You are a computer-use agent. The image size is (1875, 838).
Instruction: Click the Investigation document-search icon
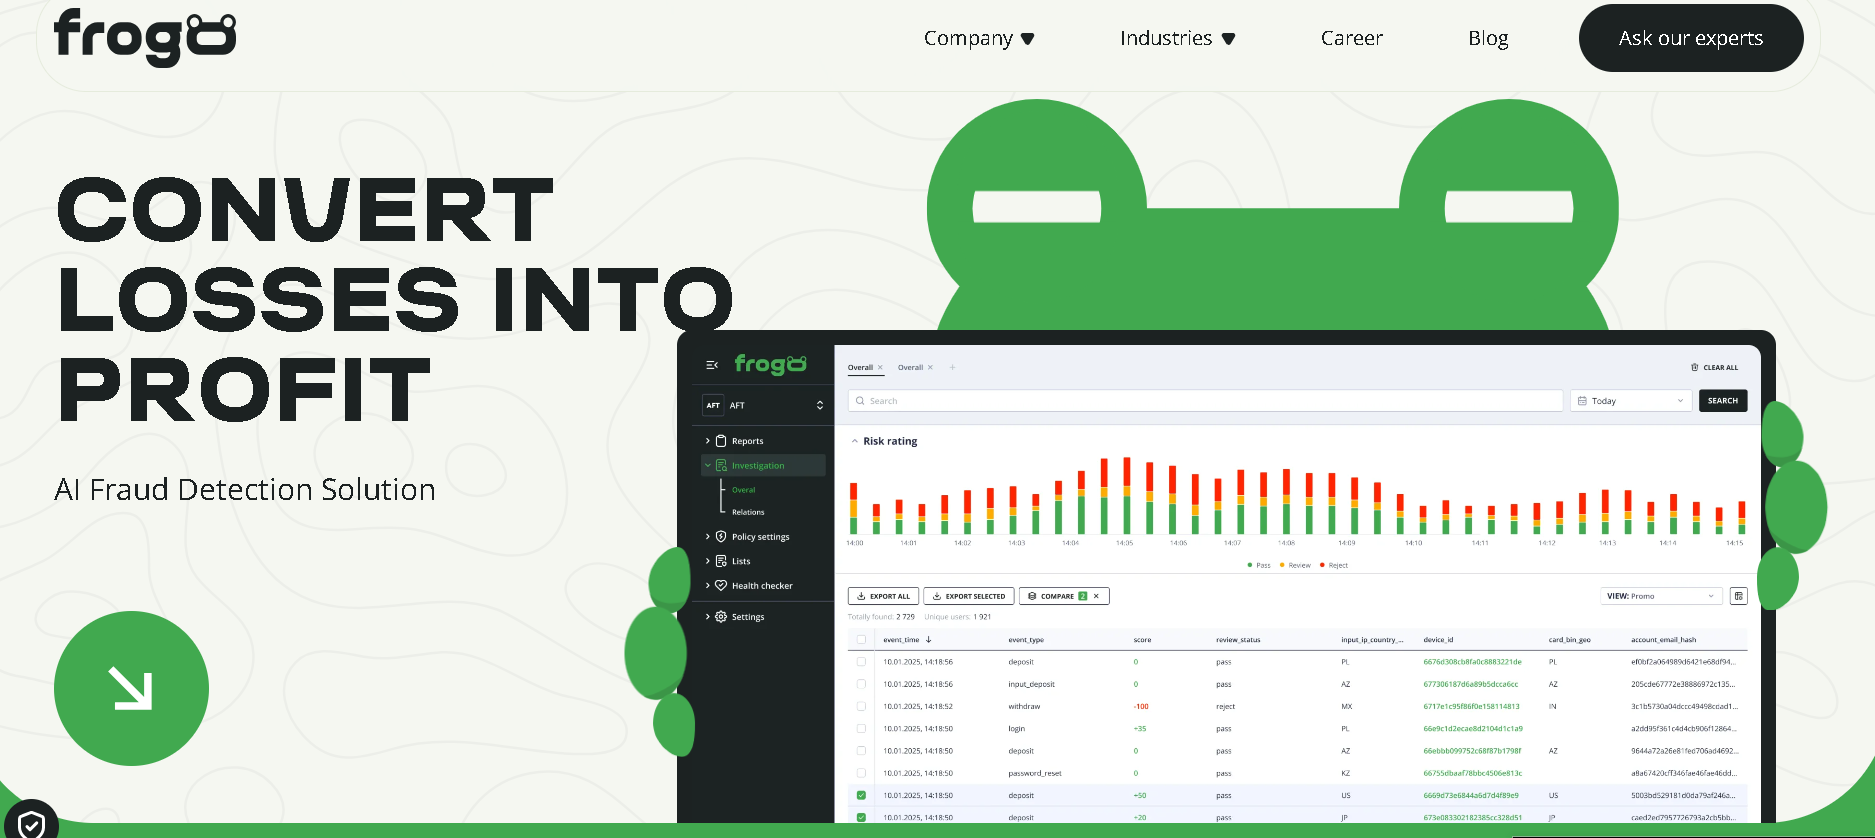pyautogui.click(x=721, y=466)
